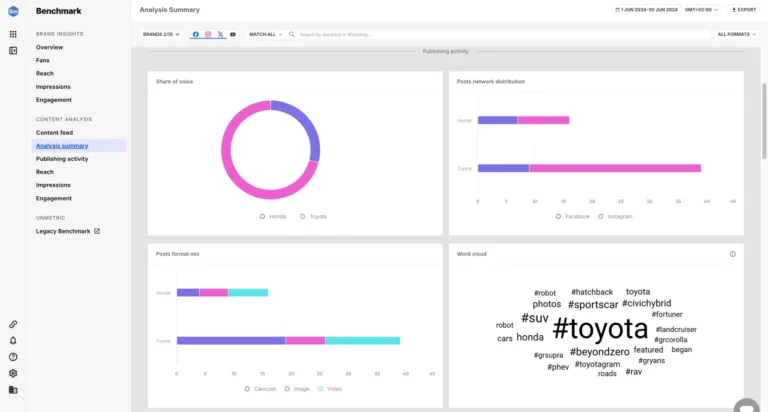768x412 pixels.
Task: Open the date range picker
Action: click(647, 10)
